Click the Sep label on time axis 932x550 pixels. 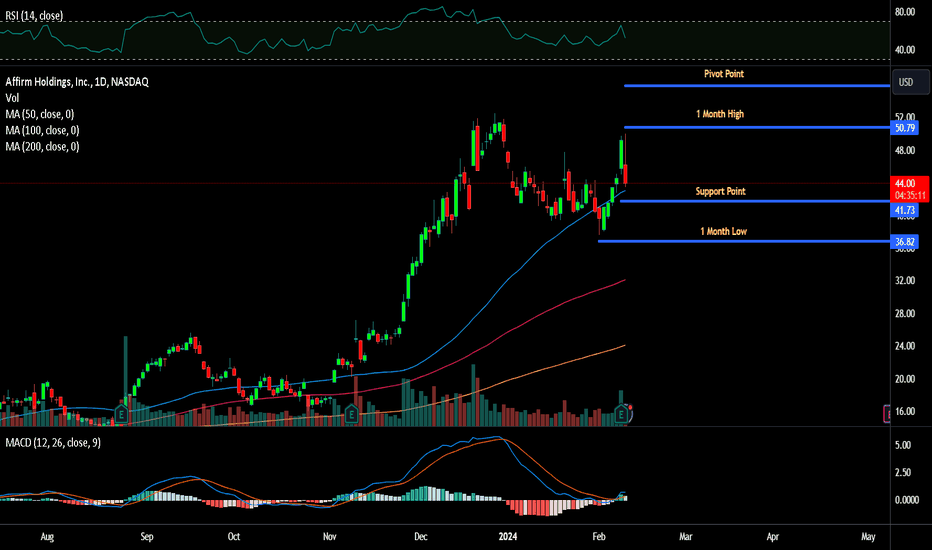click(x=147, y=536)
